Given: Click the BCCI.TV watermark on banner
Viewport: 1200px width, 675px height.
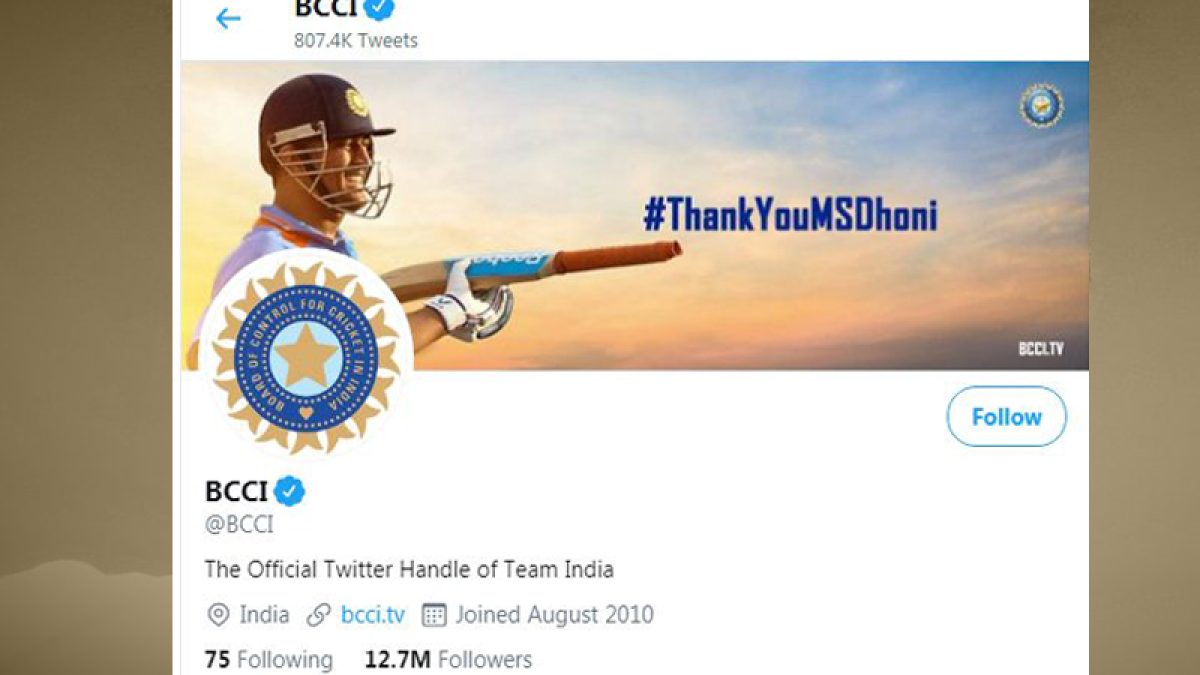Looking at the screenshot, I should click(x=1040, y=348).
